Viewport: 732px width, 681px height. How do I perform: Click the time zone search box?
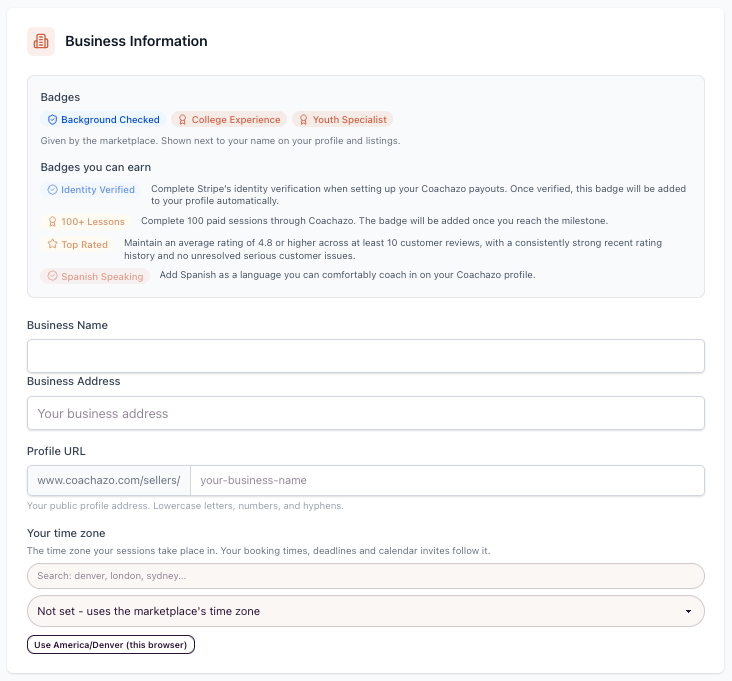[x=366, y=576]
